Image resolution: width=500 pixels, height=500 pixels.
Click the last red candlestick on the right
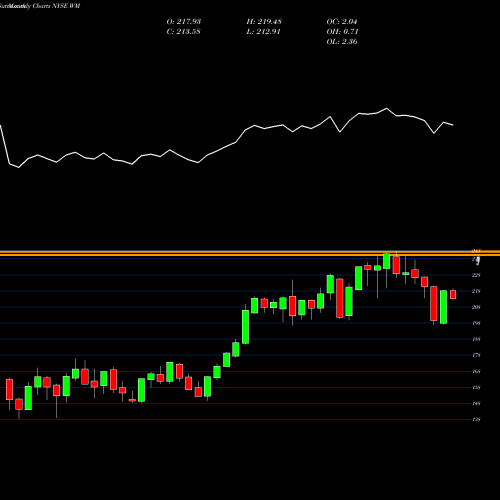453,294
